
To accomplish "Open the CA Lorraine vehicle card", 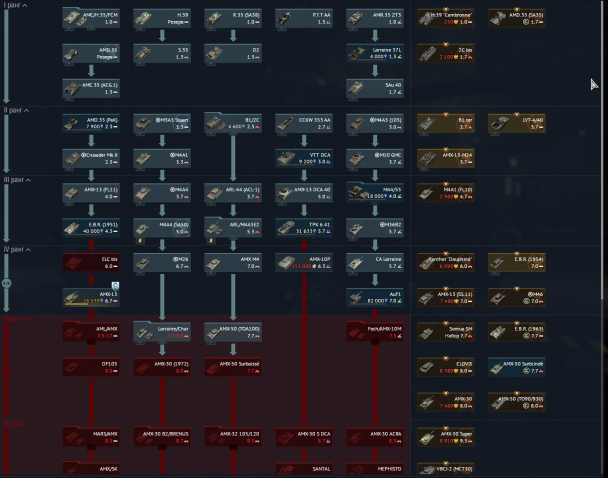I will tap(373, 263).
